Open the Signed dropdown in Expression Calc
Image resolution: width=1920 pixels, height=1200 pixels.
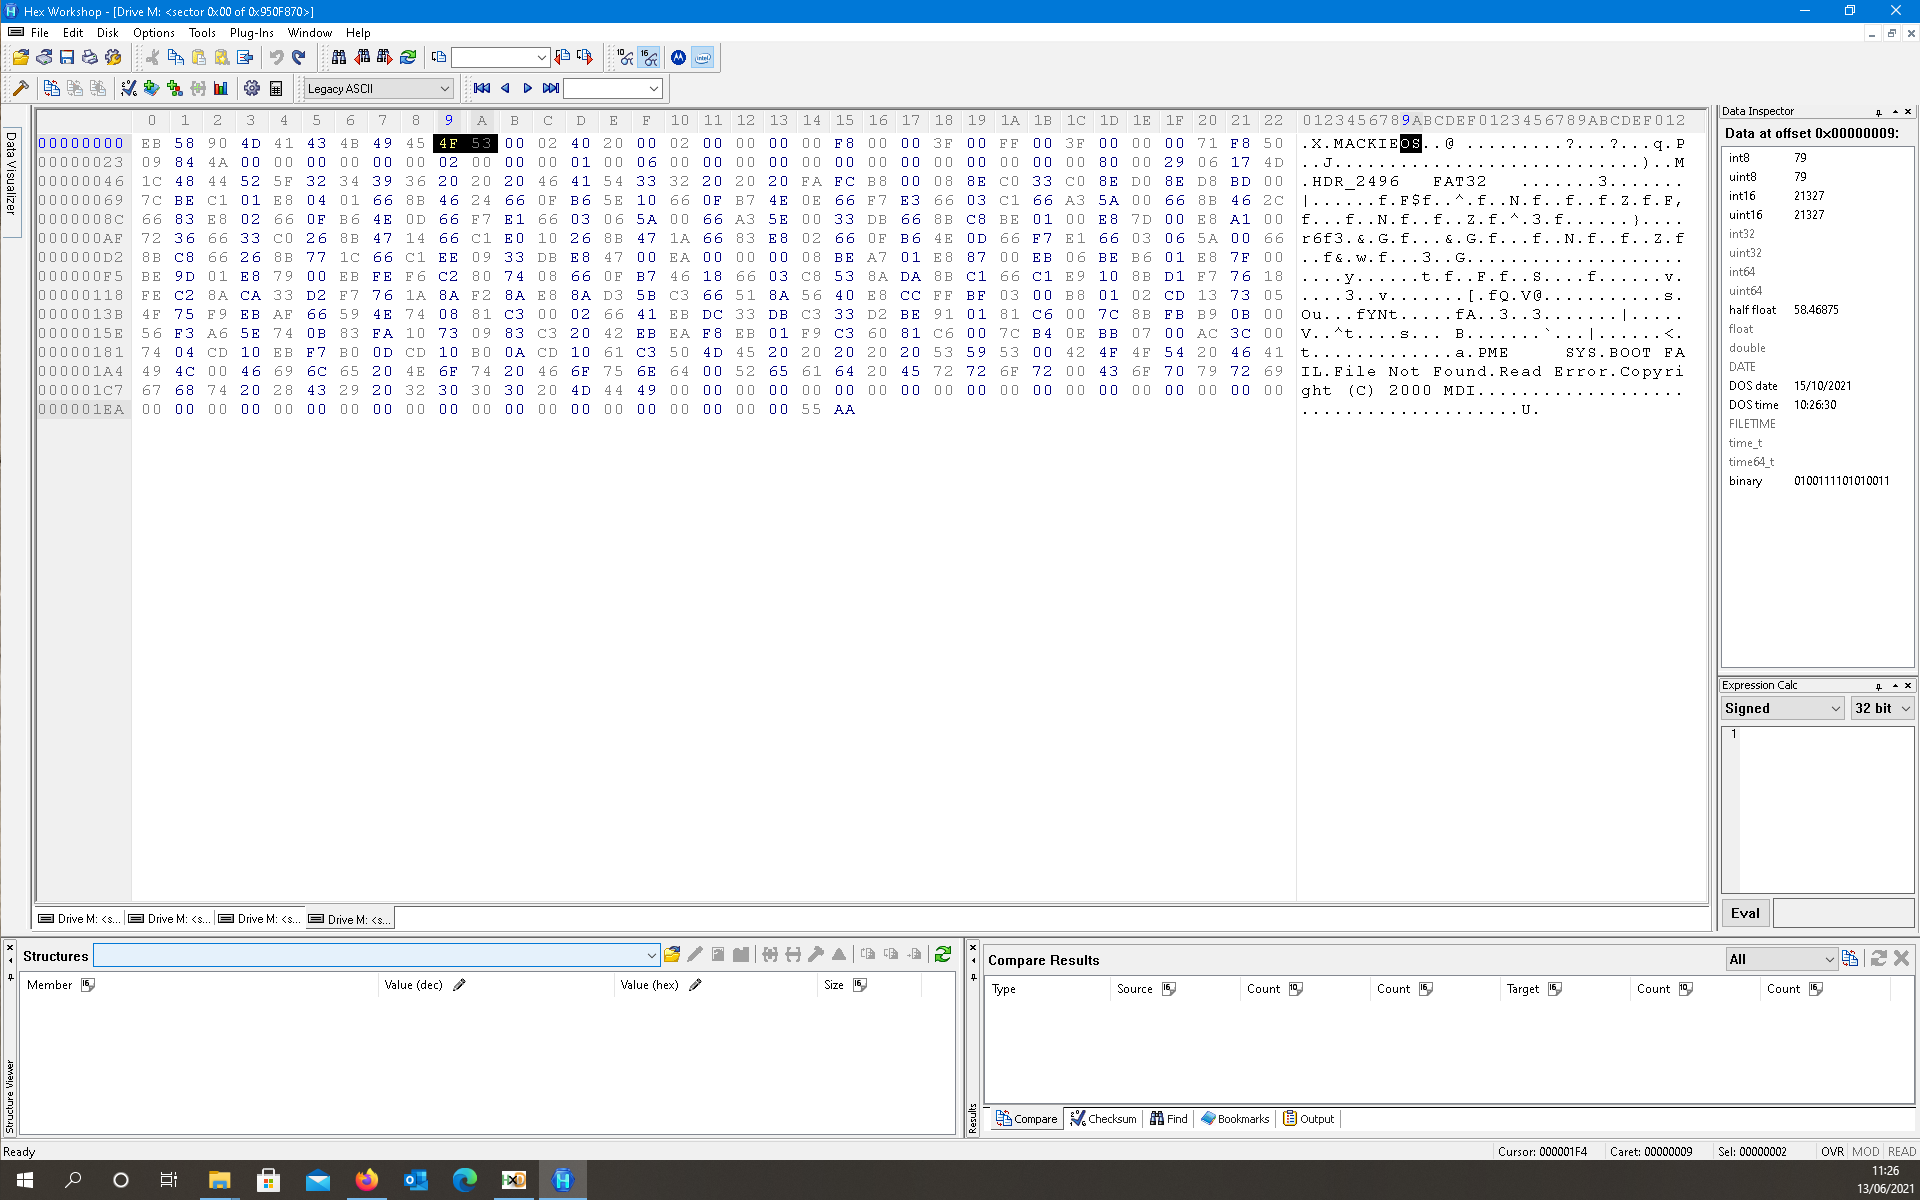point(1783,708)
